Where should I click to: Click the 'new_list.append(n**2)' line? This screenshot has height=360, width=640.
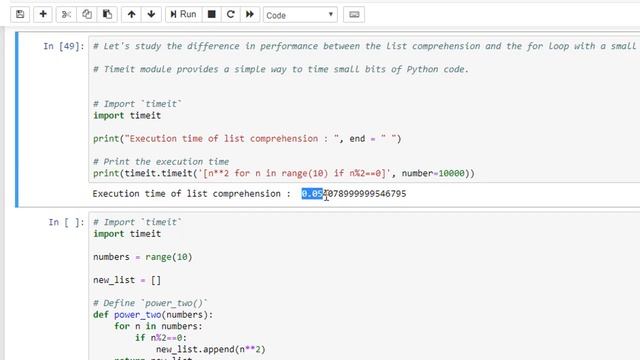[x=211, y=349]
